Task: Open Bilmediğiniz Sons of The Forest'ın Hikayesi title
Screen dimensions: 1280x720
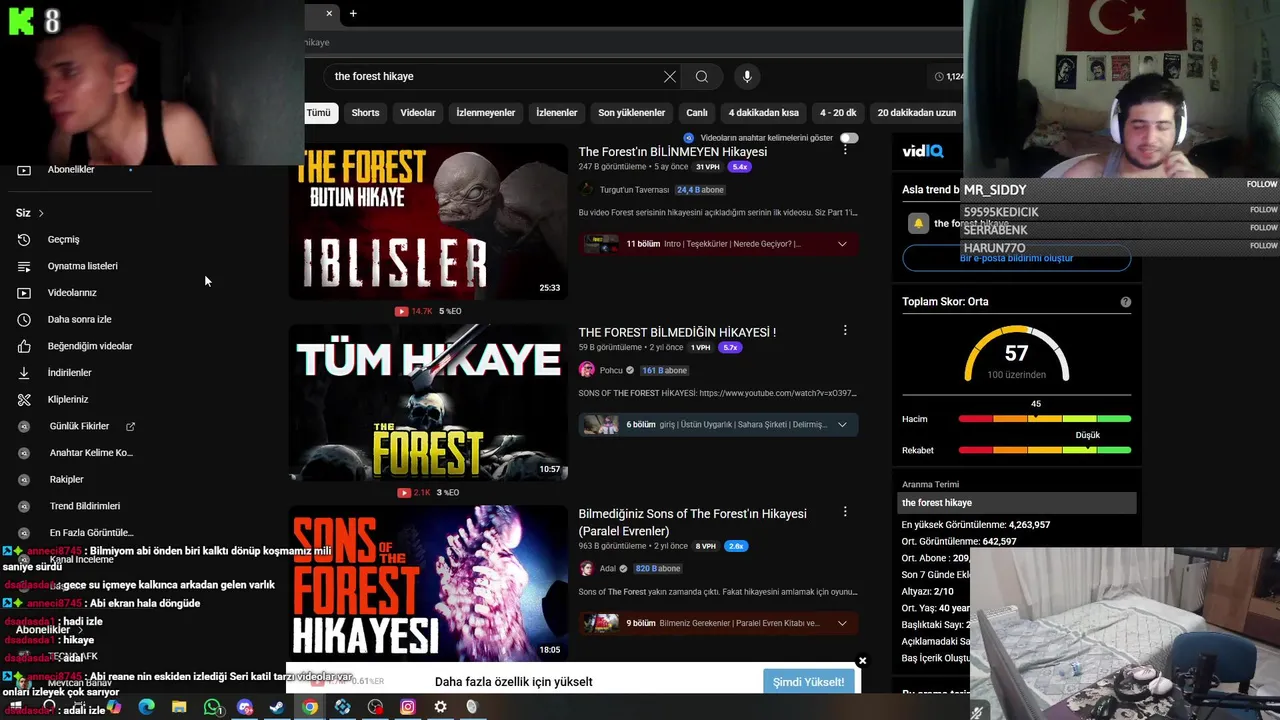Action: click(x=692, y=522)
